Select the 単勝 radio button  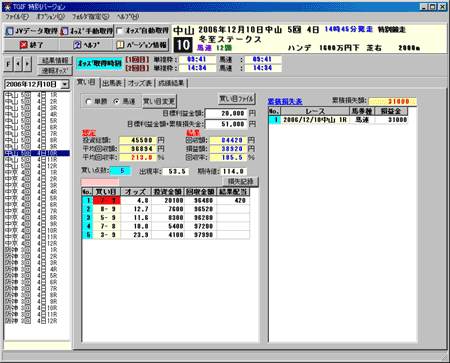coord(89,102)
